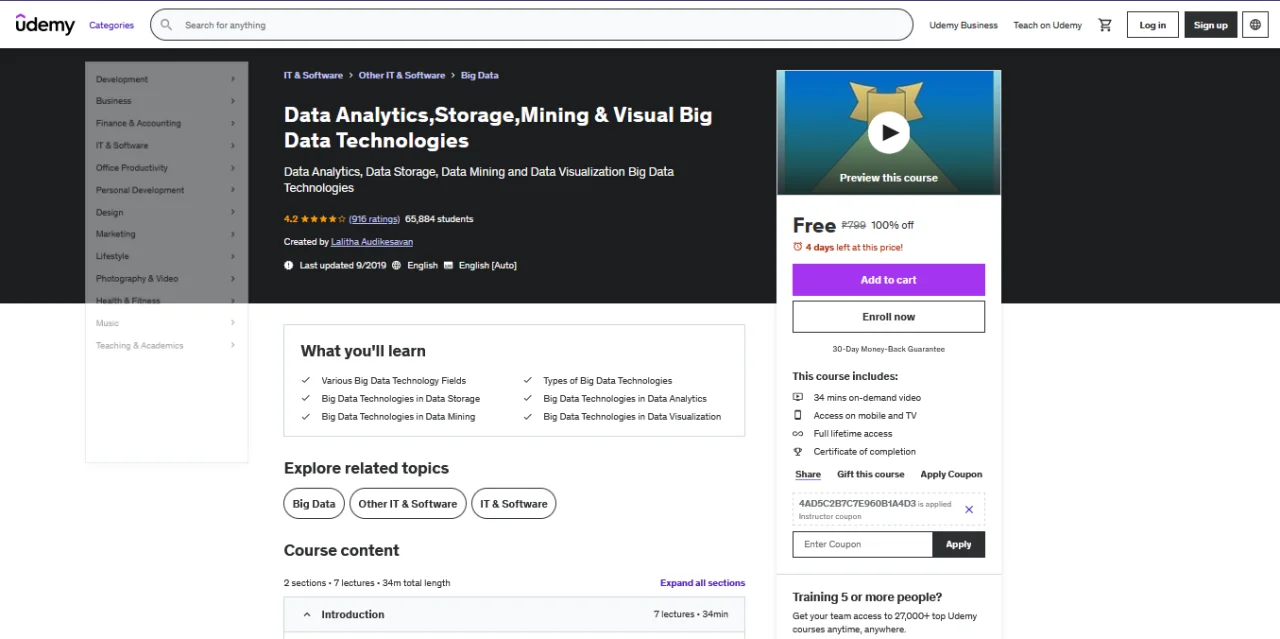Open instructor Lalitha Audikesavan profile
This screenshot has width=1280, height=639.
pos(372,242)
